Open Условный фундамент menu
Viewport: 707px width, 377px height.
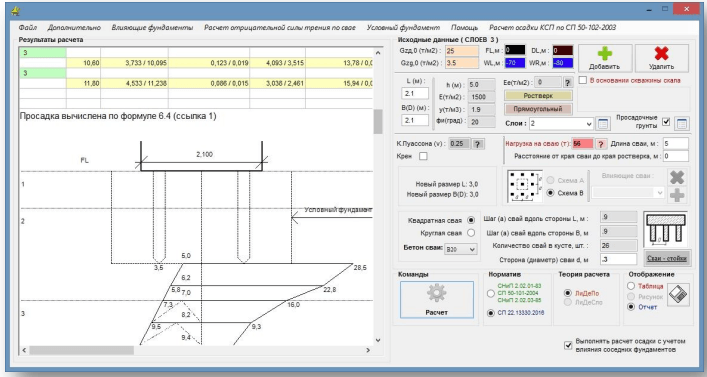pyautogui.click(x=403, y=28)
